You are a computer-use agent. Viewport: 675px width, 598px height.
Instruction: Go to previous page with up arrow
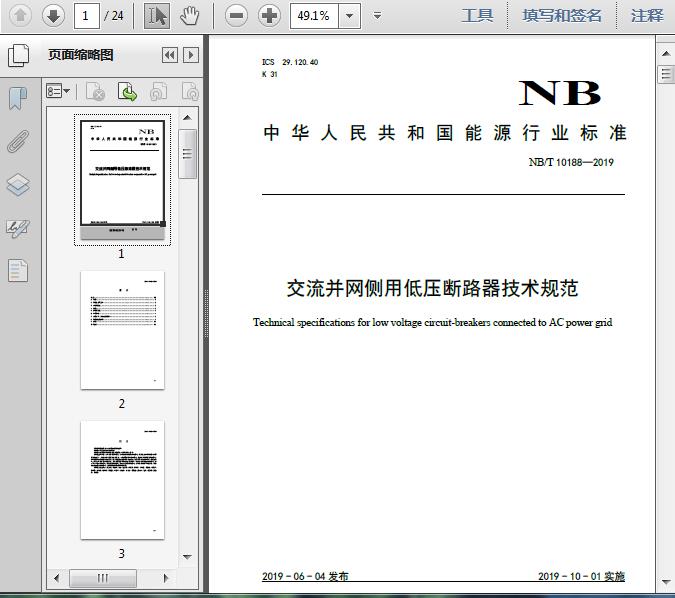(20, 16)
